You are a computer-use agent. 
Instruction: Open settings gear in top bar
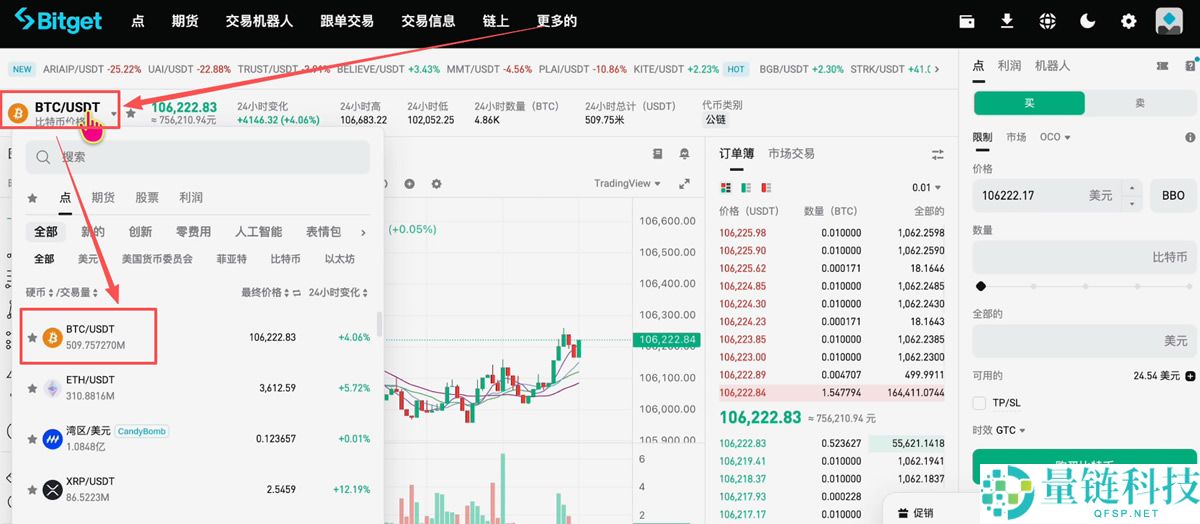(1129, 21)
